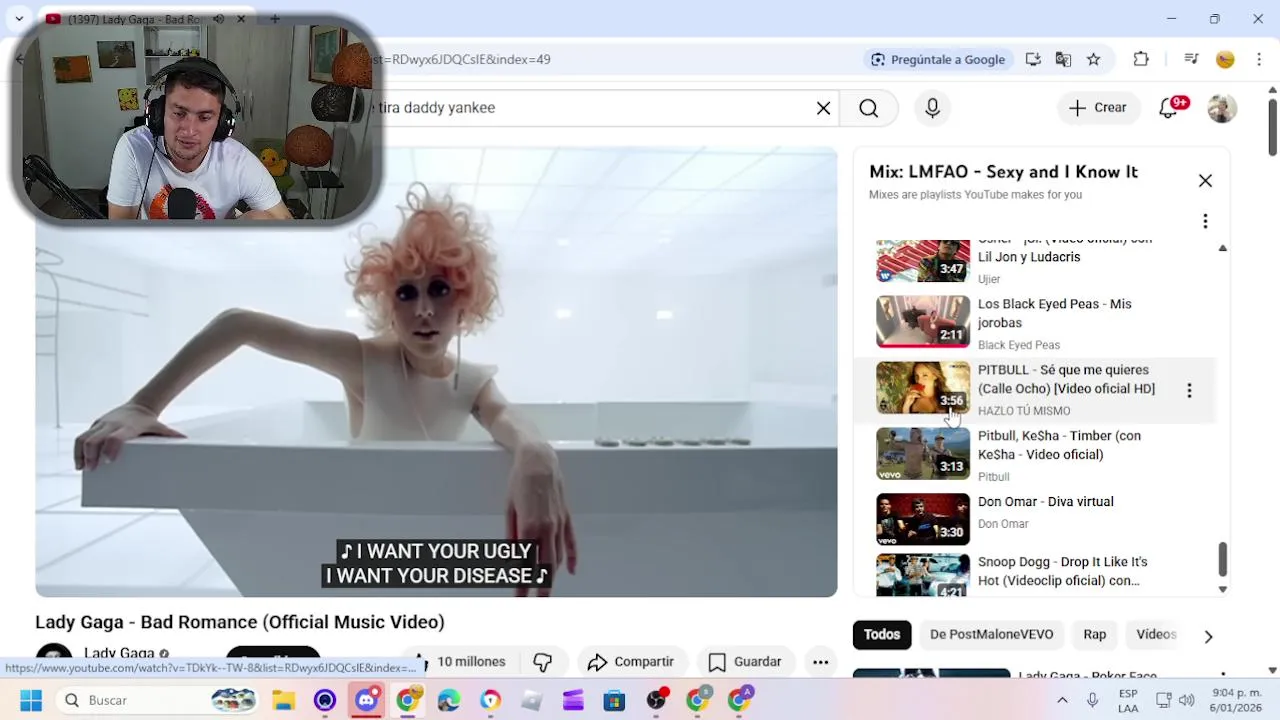Start voice search with microphone icon
Viewport: 1280px width, 720px height.
tap(932, 108)
